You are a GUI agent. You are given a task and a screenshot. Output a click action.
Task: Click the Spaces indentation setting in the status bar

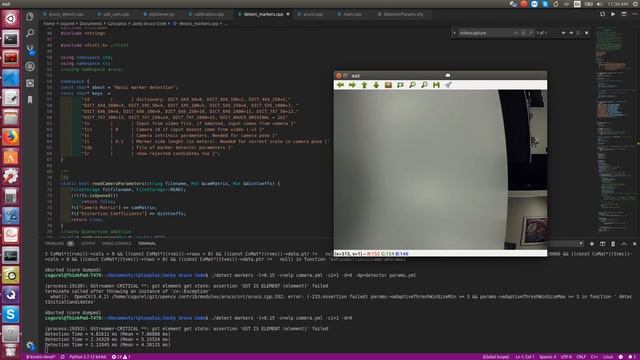[x=547, y=357]
